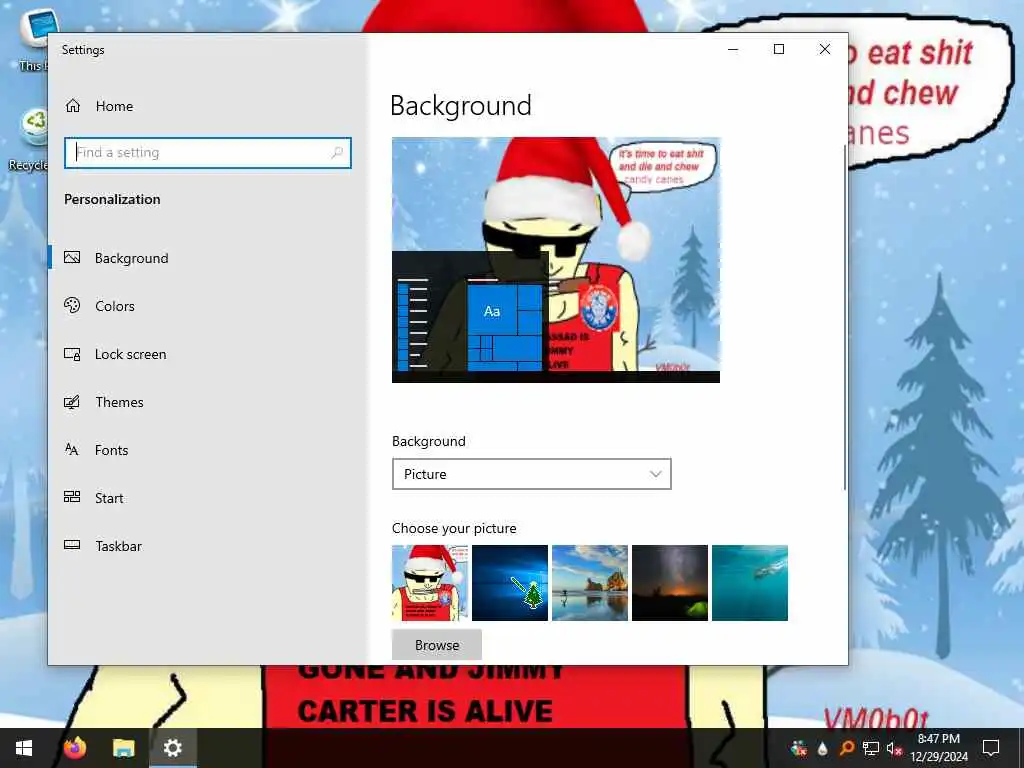Viewport: 1024px width, 768px height.
Task: Click the orange magnifier tray icon
Action: (846, 748)
